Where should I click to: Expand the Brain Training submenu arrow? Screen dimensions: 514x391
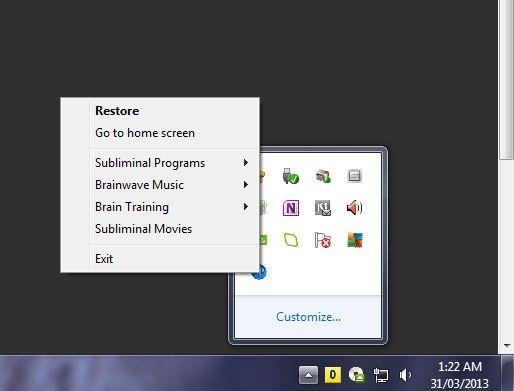(x=246, y=207)
